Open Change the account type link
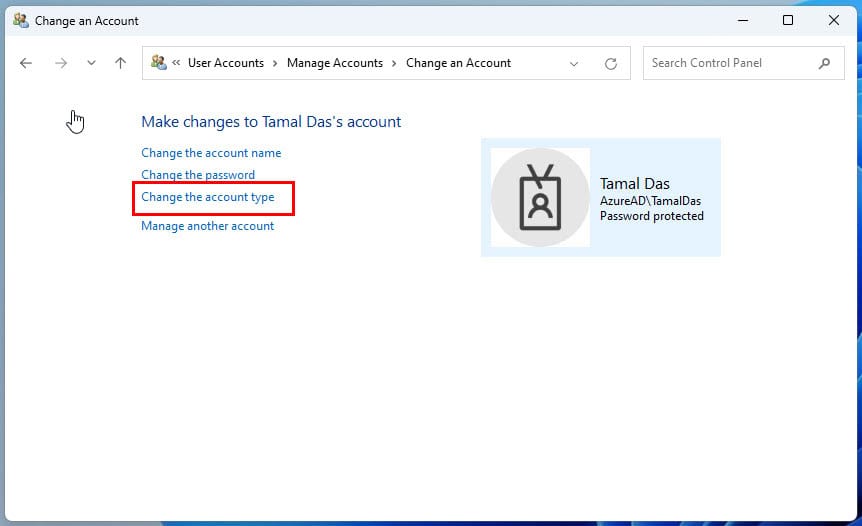This screenshot has height=526, width=862. tap(208, 197)
